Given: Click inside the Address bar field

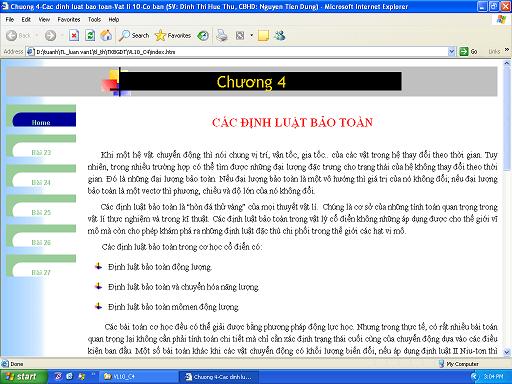Looking at the screenshot, I should (240, 52).
